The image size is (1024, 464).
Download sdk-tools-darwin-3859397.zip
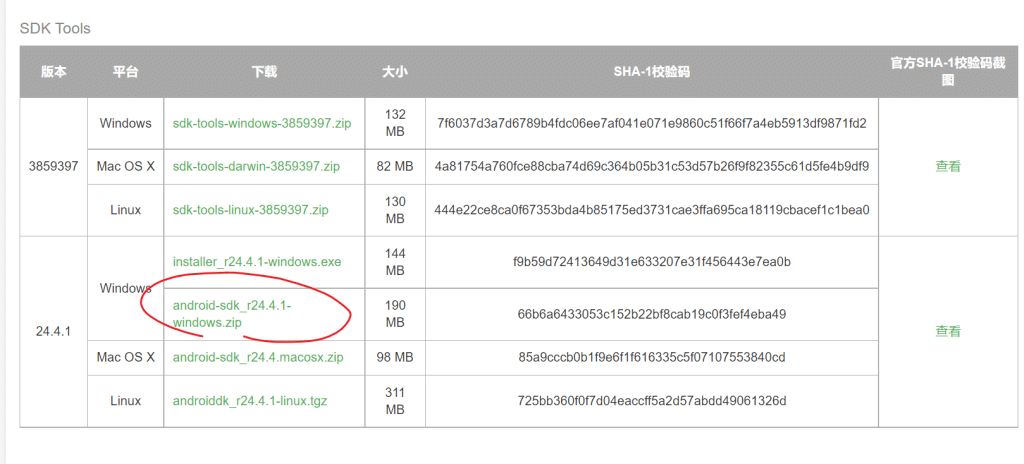[256, 166]
